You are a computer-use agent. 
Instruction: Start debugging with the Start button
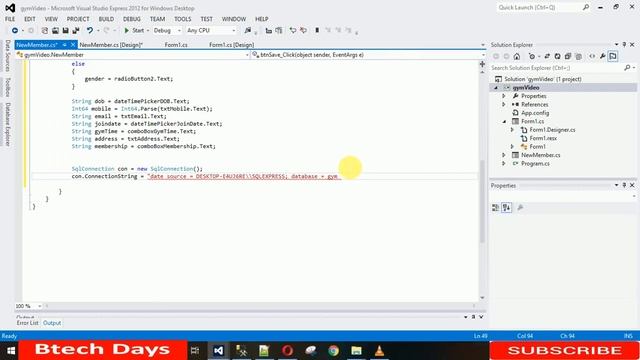[x=134, y=31]
